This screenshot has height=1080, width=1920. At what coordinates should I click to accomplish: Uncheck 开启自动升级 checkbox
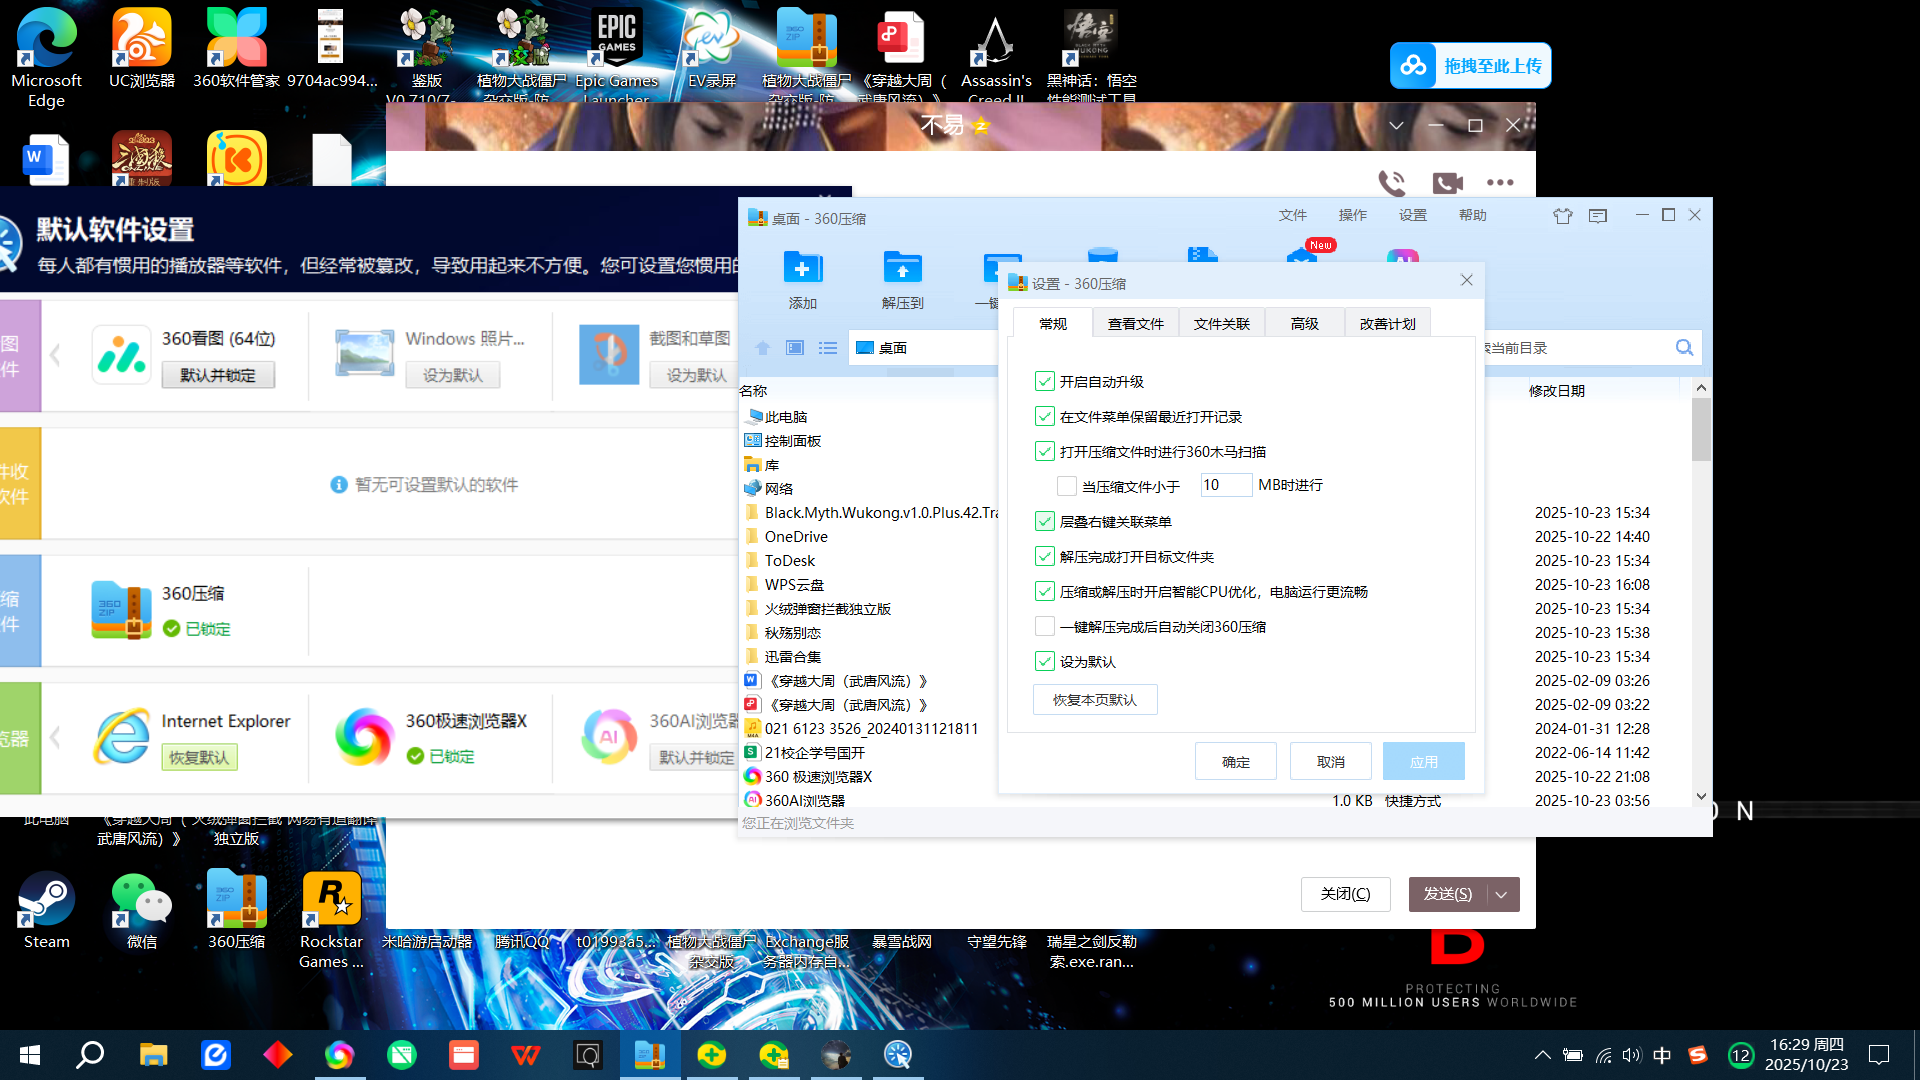pyautogui.click(x=1045, y=382)
